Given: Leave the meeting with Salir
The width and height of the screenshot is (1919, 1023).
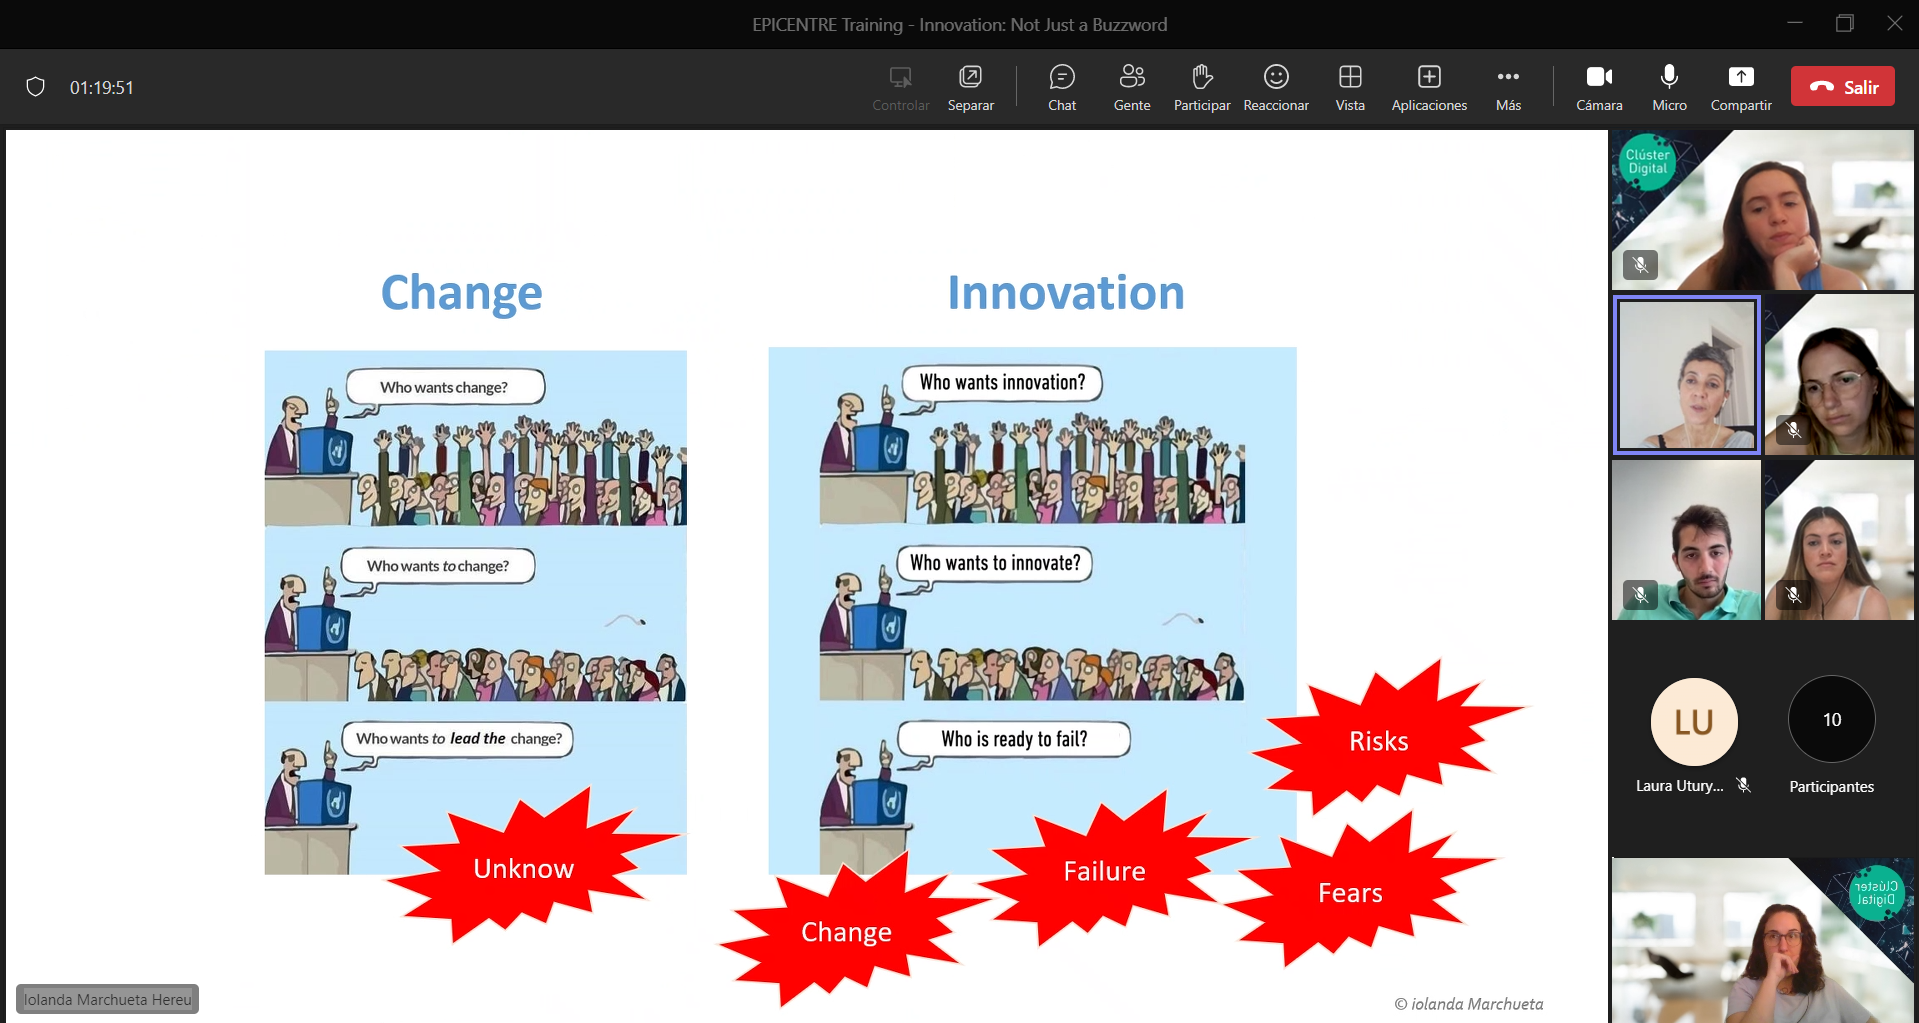Looking at the screenshot, I should (1842, 87).
